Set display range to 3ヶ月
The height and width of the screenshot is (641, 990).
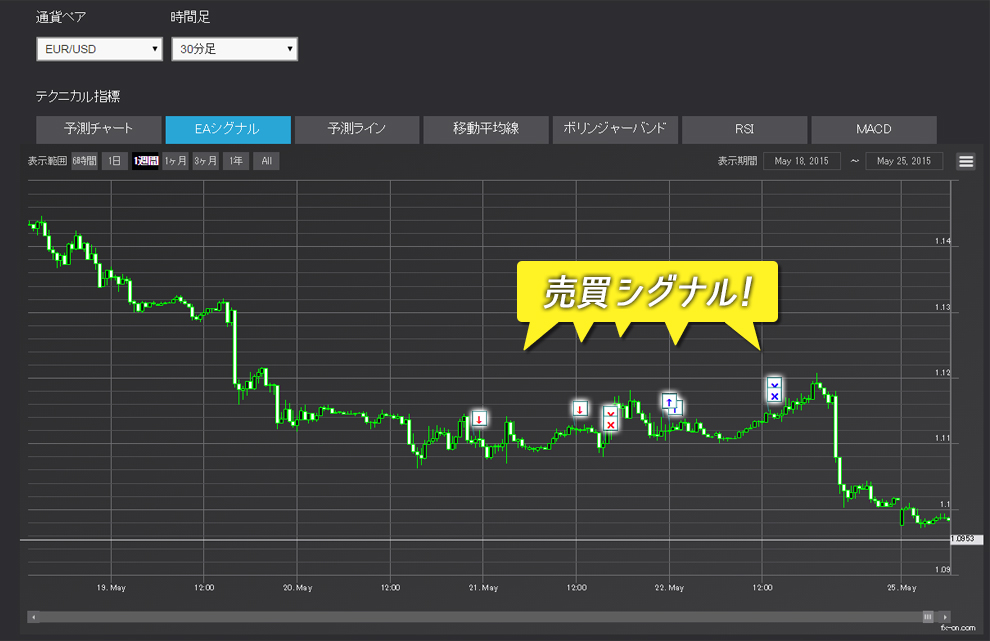[206, 161]
